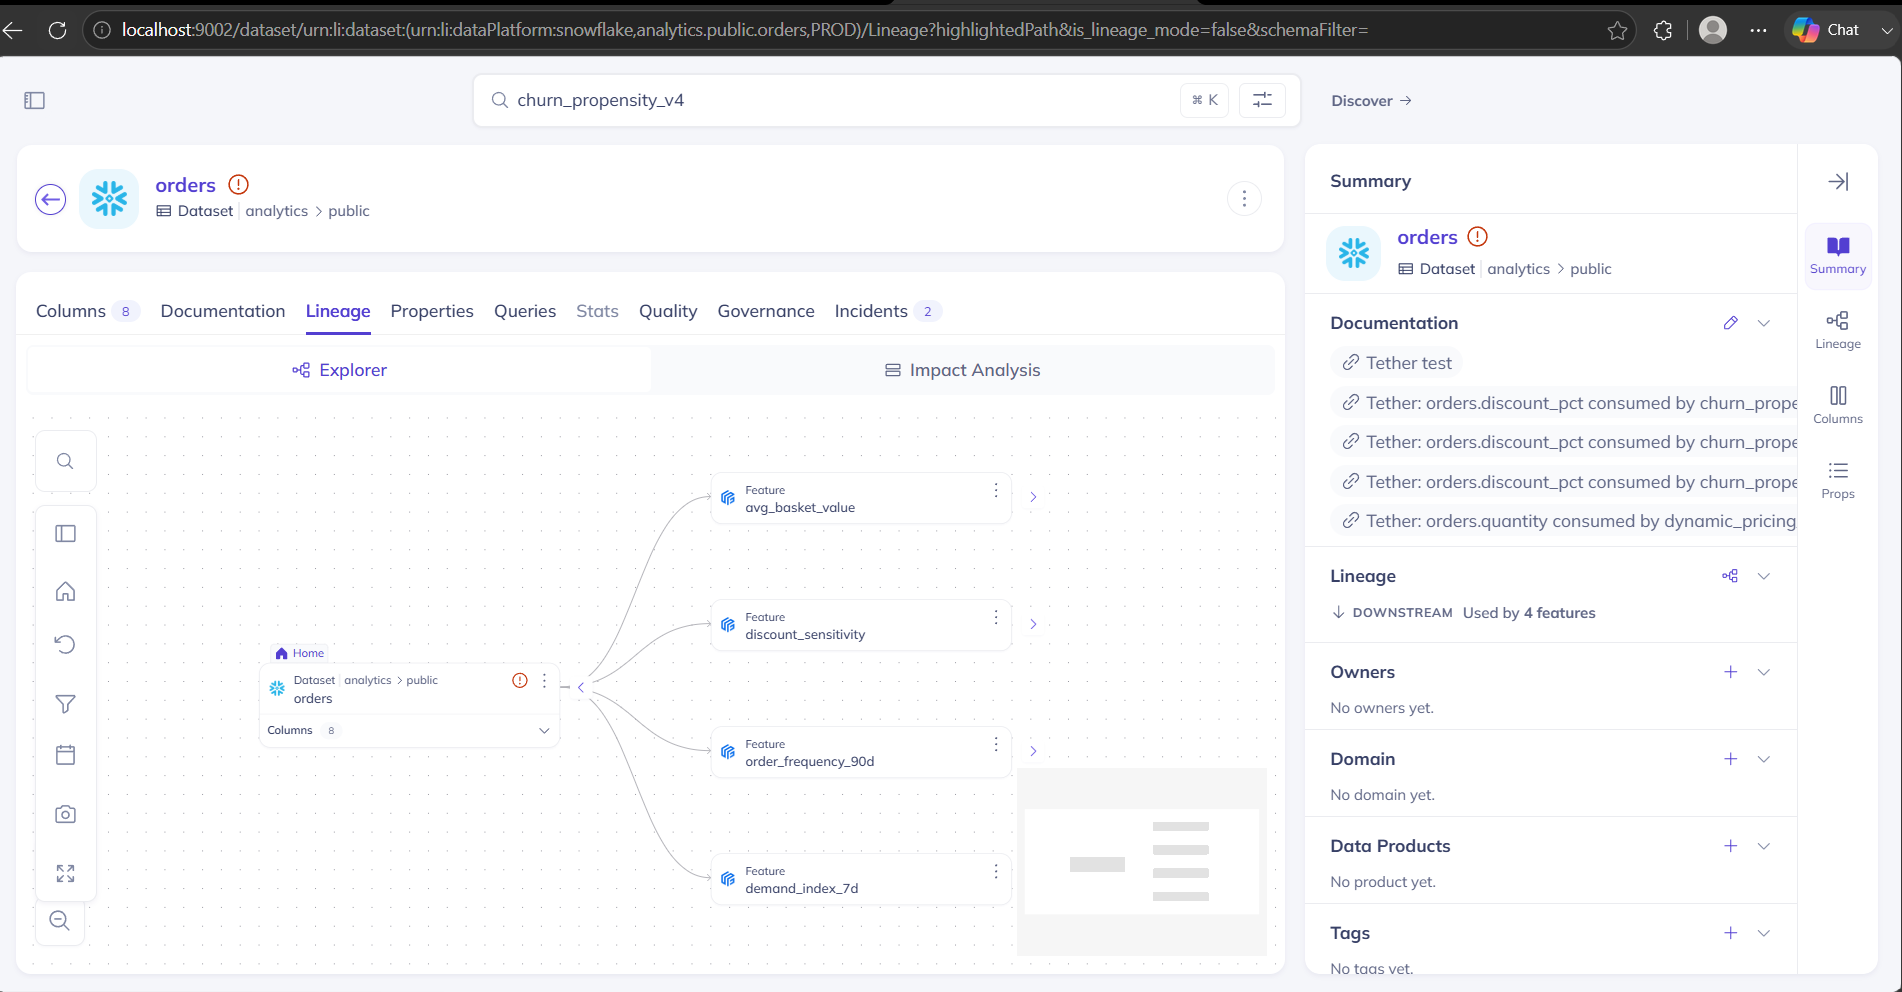Collapse the Owners section chevron

click(1764, 672)
